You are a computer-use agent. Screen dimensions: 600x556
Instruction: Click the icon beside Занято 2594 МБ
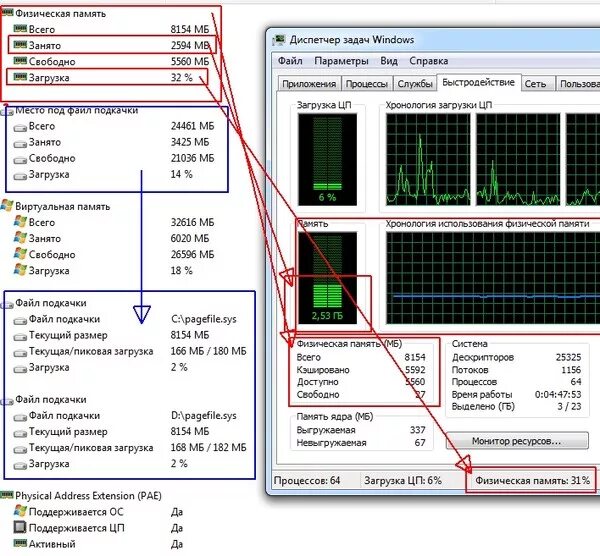[20, 45]
